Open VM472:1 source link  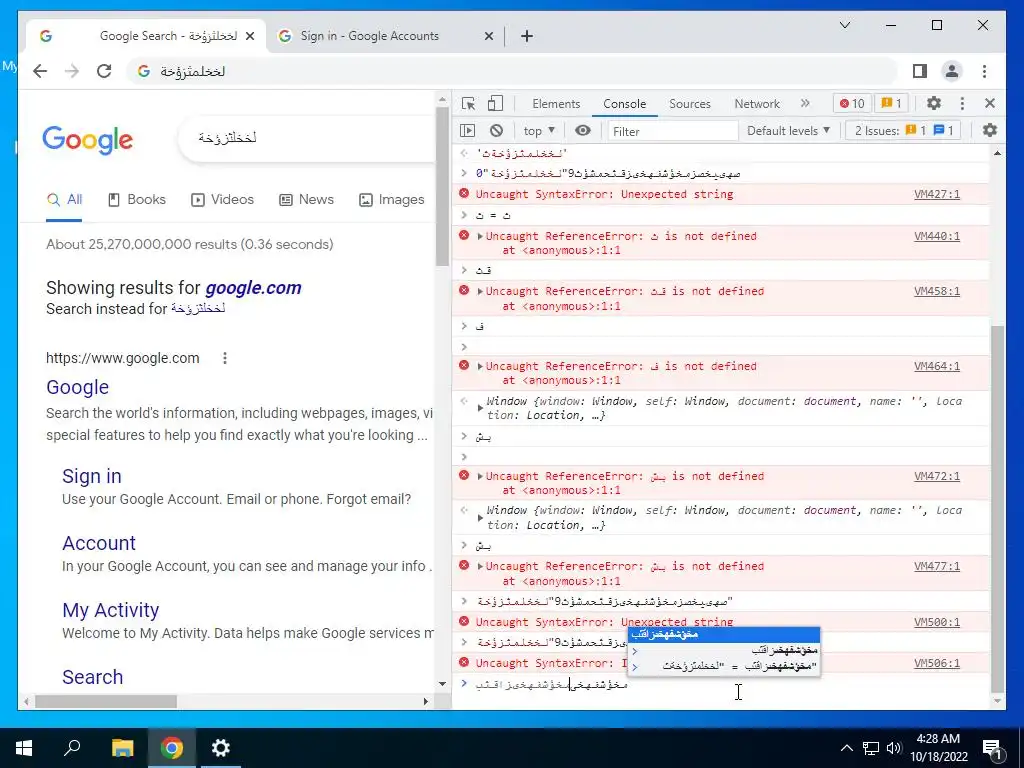tap(936, 476)
